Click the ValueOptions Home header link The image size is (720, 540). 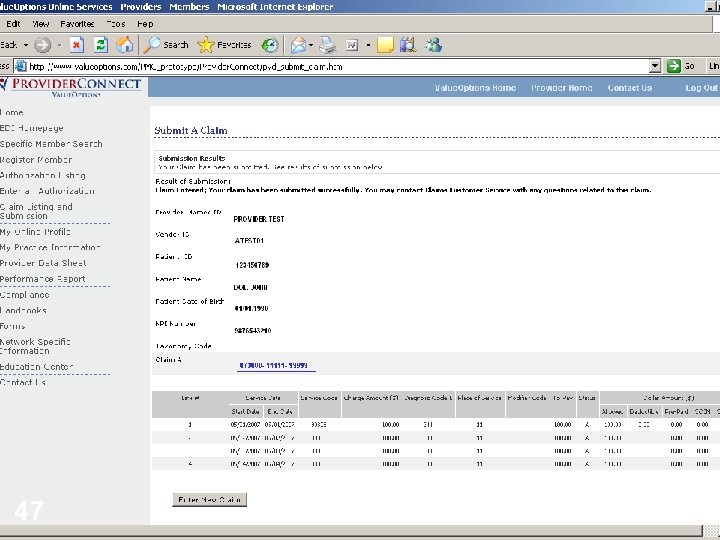point(475,88)
